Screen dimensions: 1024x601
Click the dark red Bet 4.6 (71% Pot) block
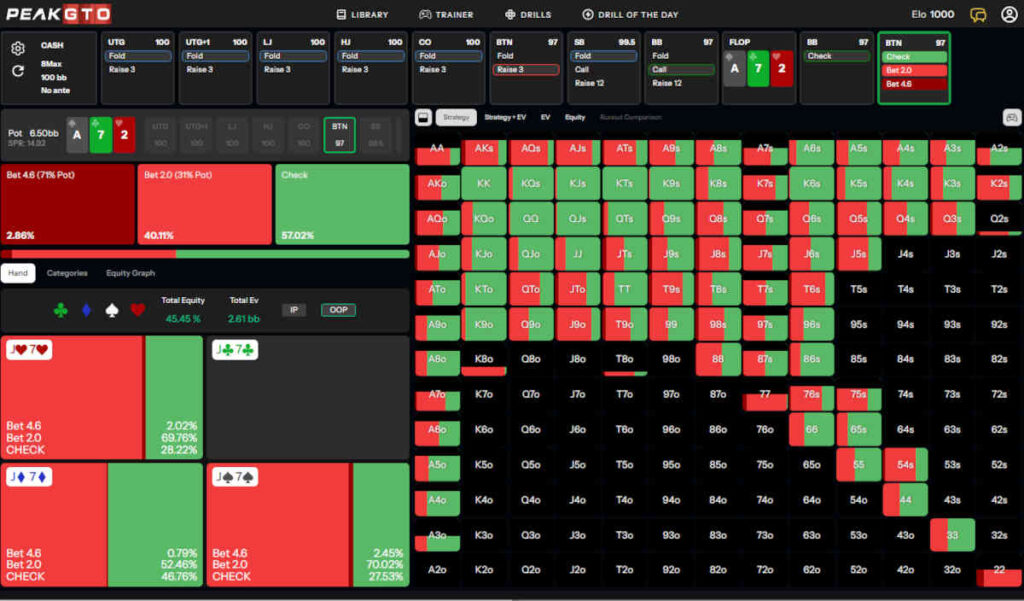point(68,205)
